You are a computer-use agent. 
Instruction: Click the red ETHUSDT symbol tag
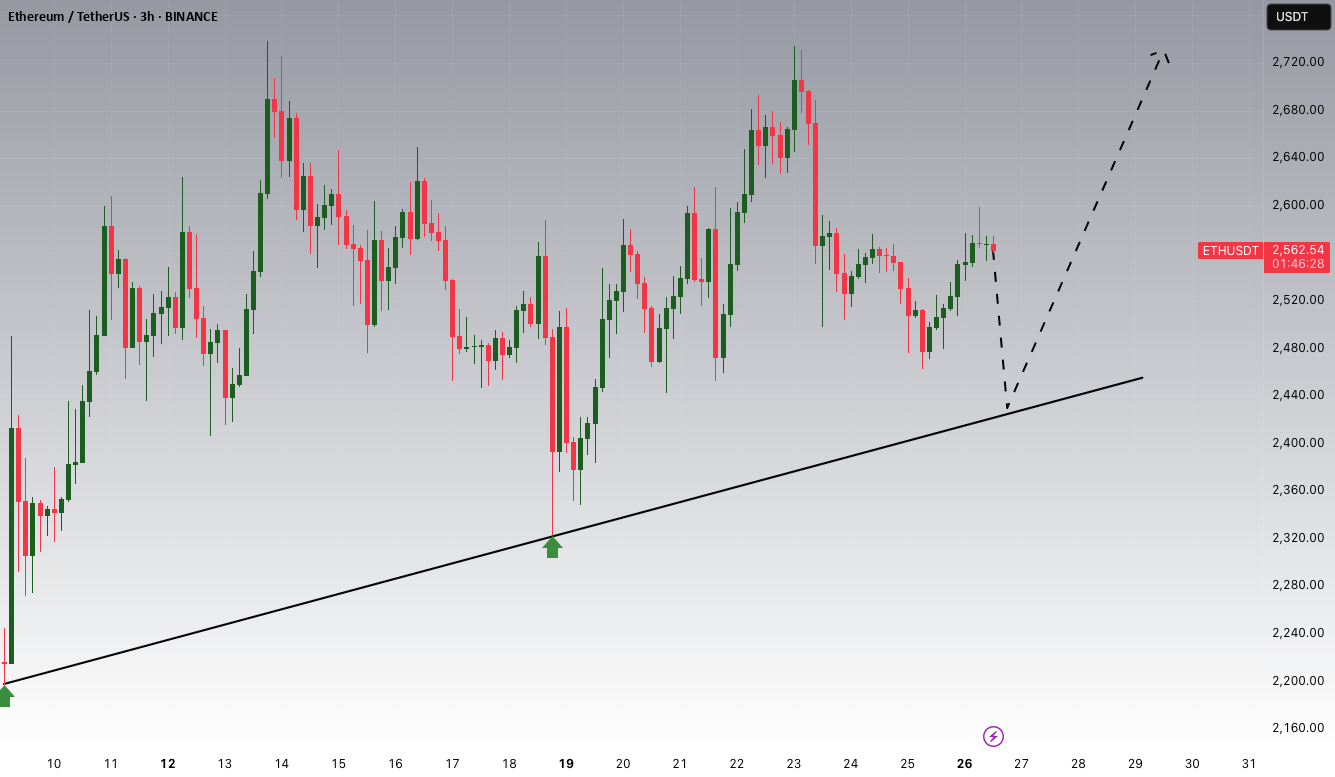pos(1230,250)
